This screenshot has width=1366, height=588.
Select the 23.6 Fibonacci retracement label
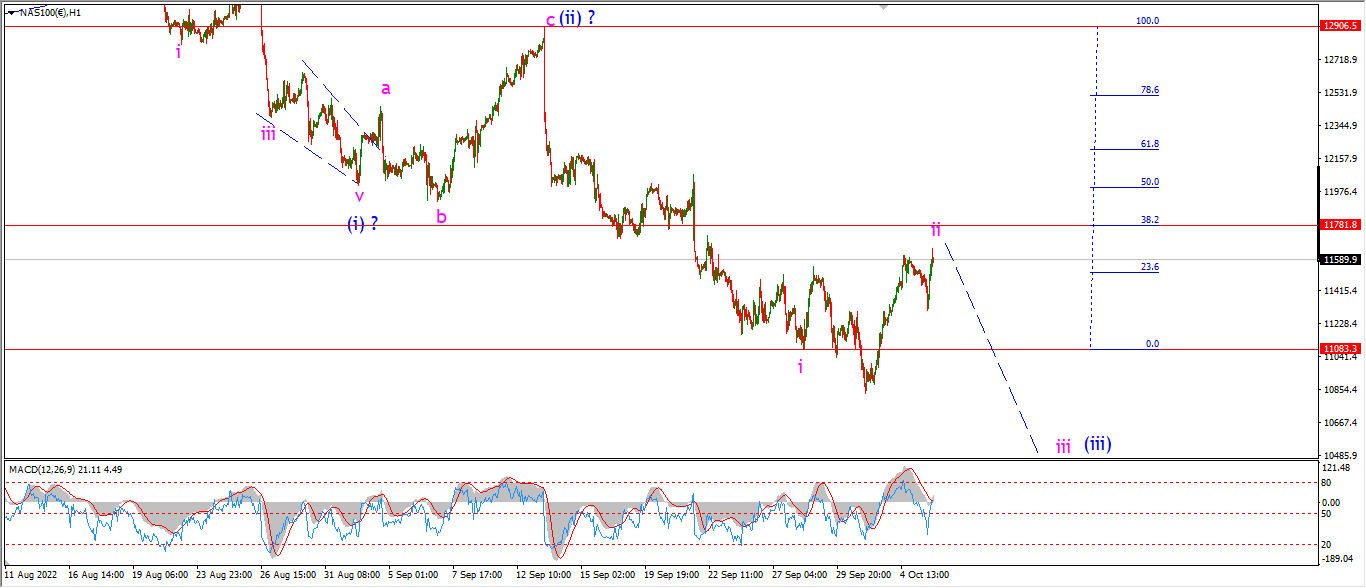1150,267
